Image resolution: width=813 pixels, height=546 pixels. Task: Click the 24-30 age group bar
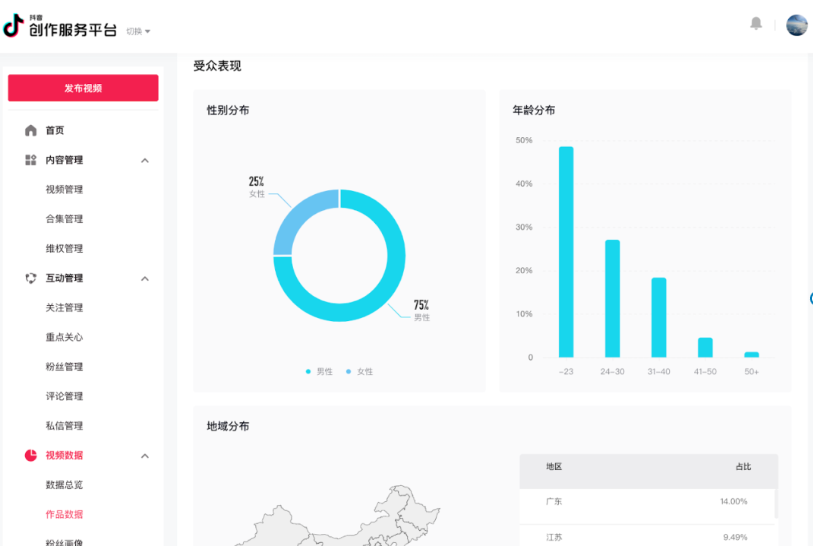click(x=612, y=299)
